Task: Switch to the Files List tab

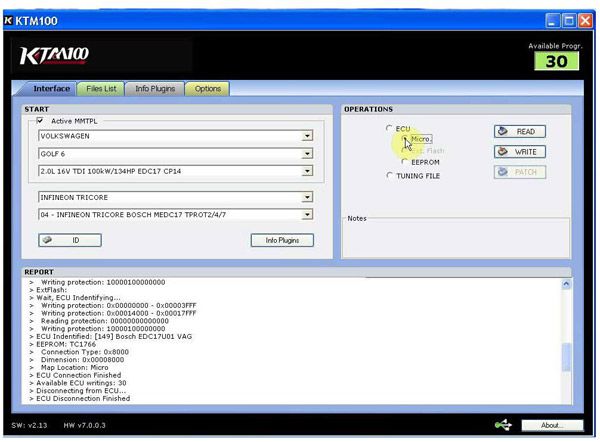Action: coord(101,89)
